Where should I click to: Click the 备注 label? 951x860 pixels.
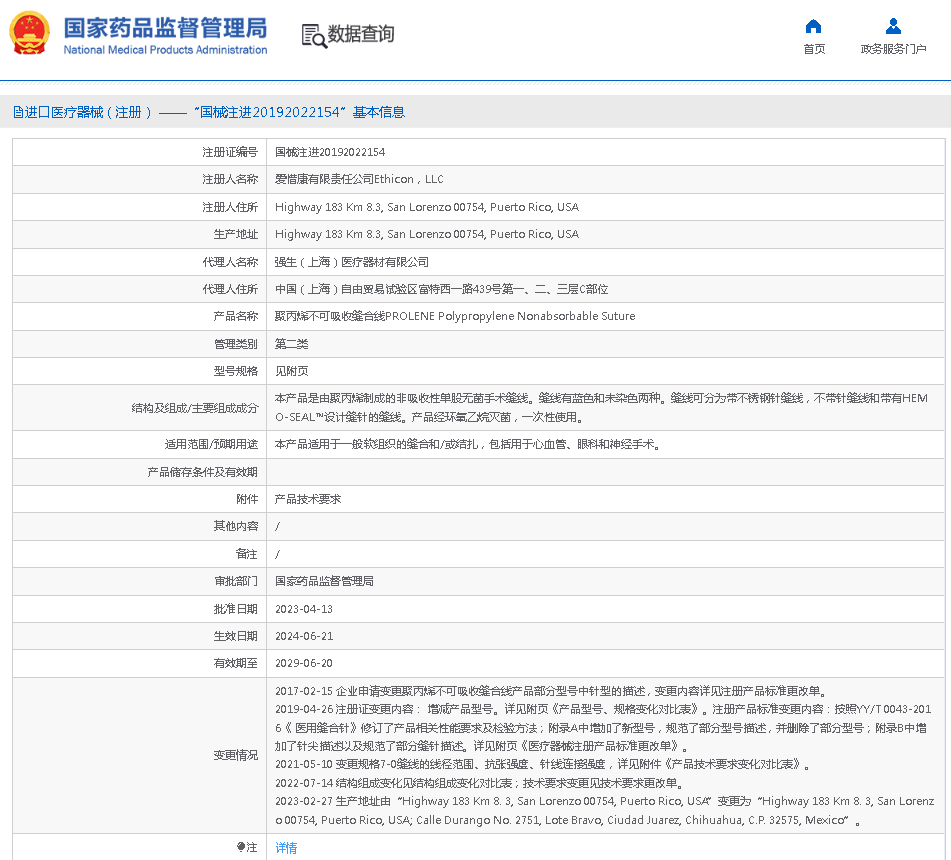(x=247, y=554)
